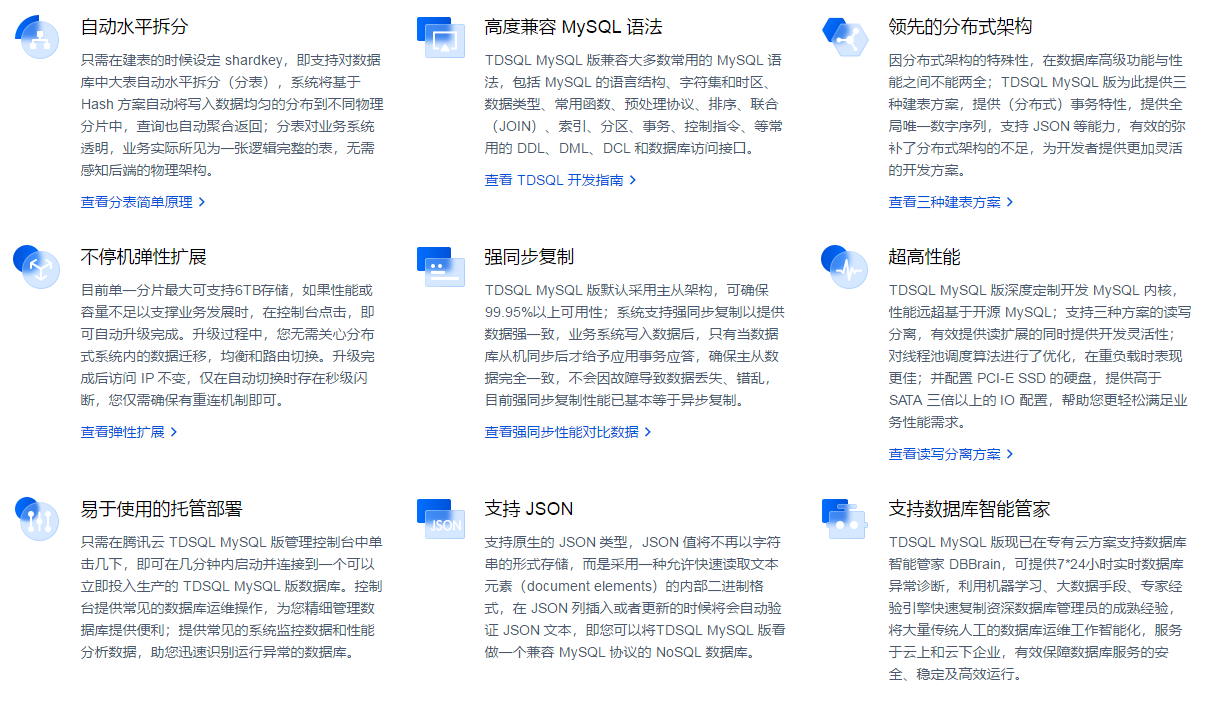Click the 领先的分布式架构 hexagon icon
The width and height of the screenshot is (1206, 702).
coord(845,37)
